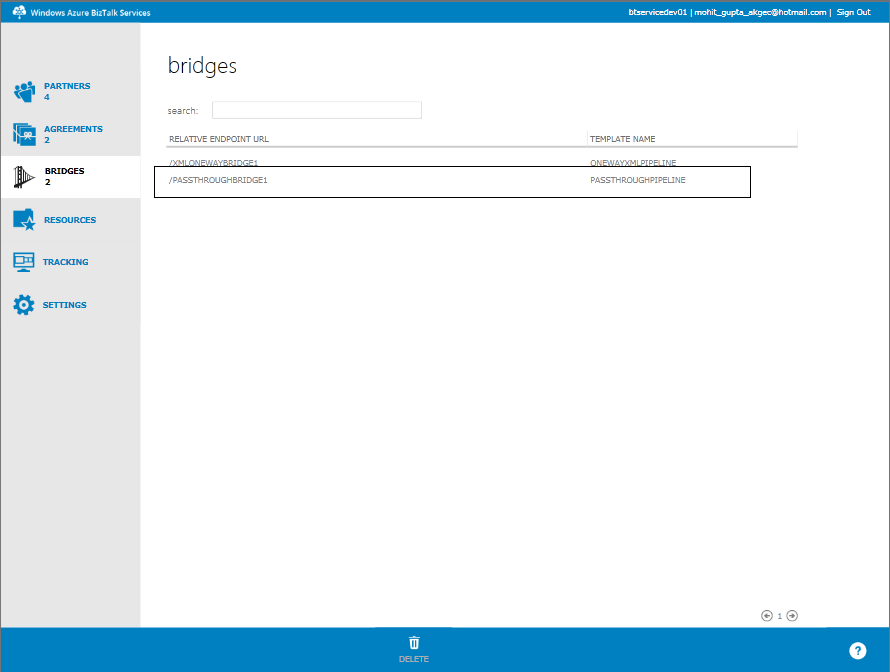The width and height of the screenshot is (890, 672).
Task: Click the Tracking monitor icon
Action: [x=24, y=262]
